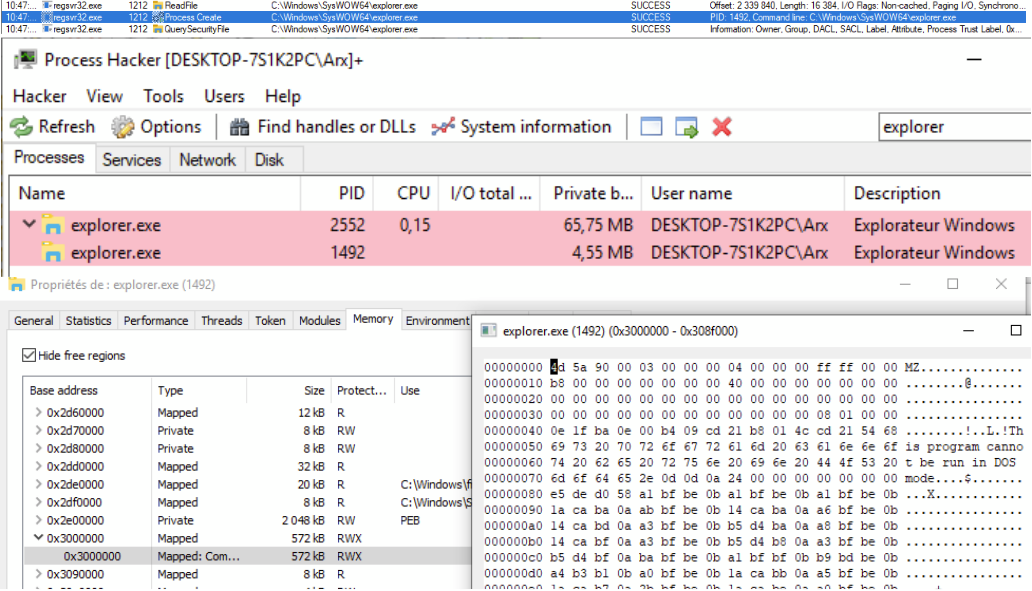Expand memory region 0x2d80000
The image size is (1032, 591).
coord(38,448)
